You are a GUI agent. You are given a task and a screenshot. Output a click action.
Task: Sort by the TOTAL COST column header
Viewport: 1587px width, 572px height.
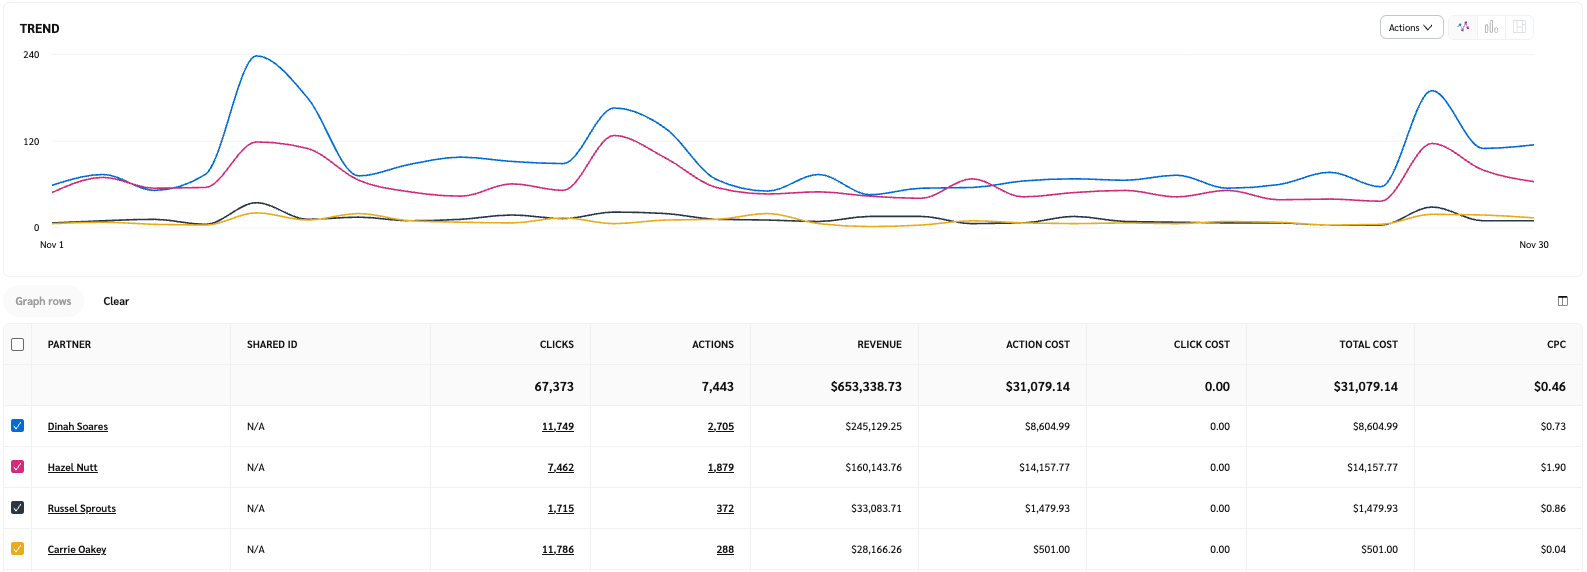click(x=1368, y=345)
